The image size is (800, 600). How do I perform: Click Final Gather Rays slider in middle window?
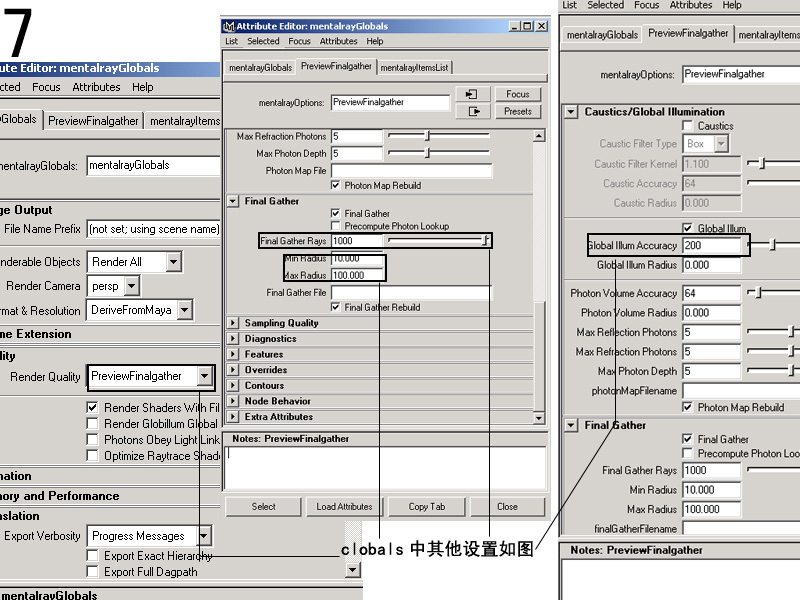438,240
